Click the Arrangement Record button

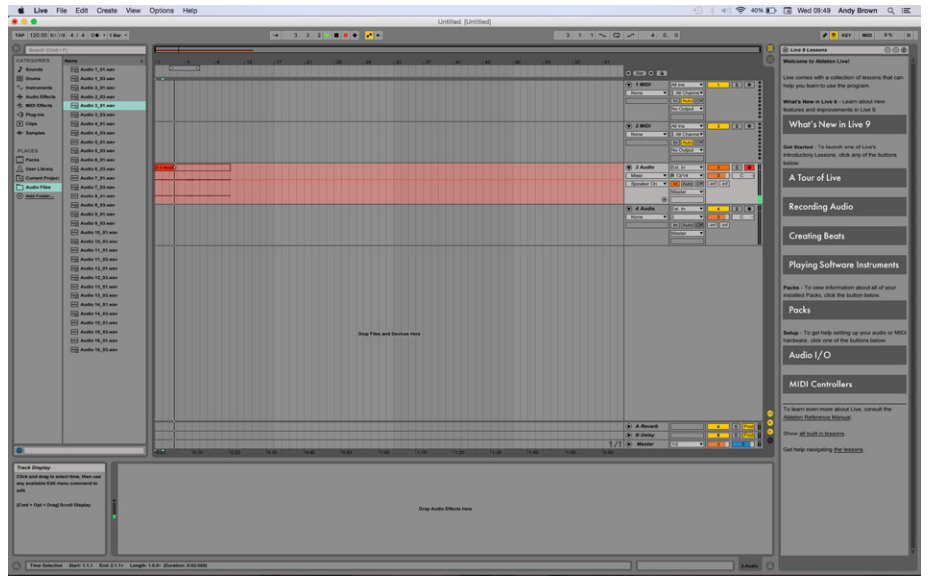(x=345, y=35)
